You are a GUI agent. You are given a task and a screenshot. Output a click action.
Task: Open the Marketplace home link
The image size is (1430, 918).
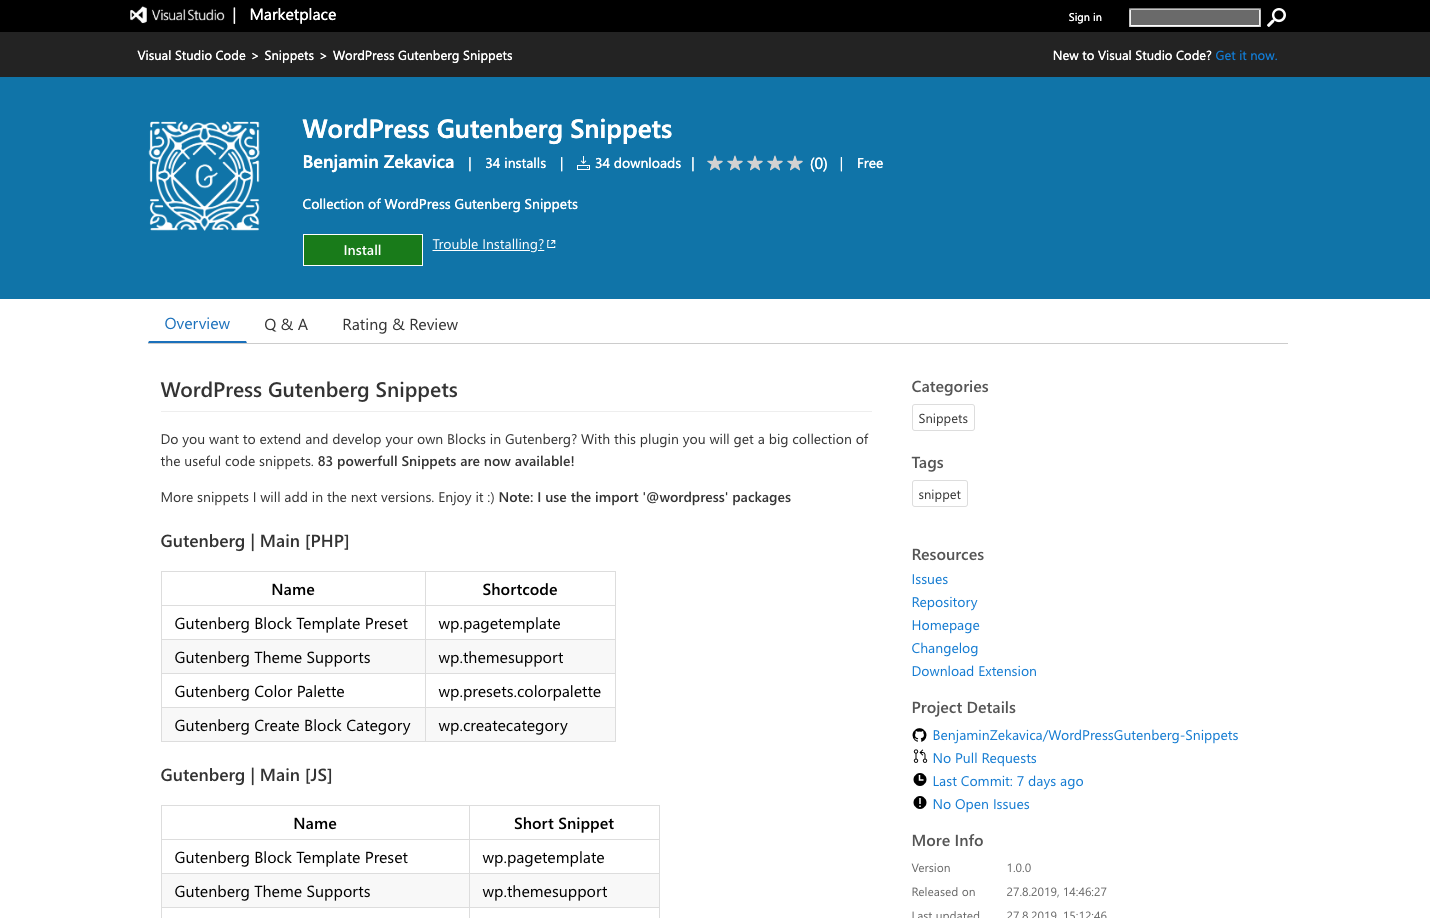(x=293, y=15)
